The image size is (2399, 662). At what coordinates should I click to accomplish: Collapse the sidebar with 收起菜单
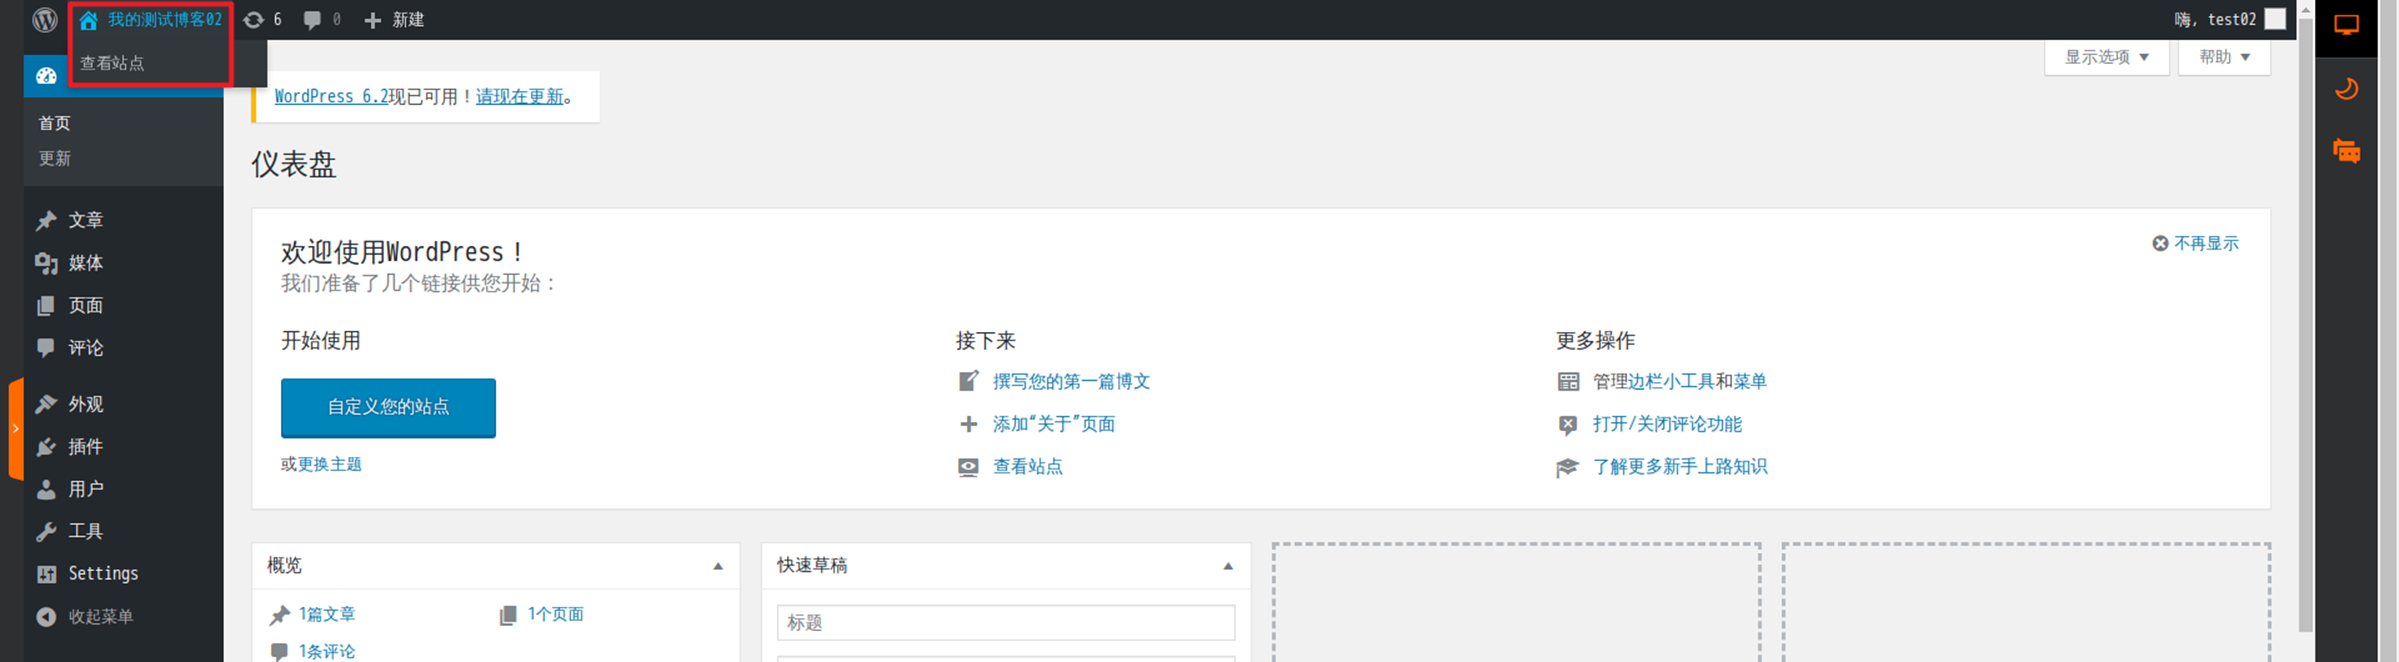pyautogui.click(x=85, y=617)
